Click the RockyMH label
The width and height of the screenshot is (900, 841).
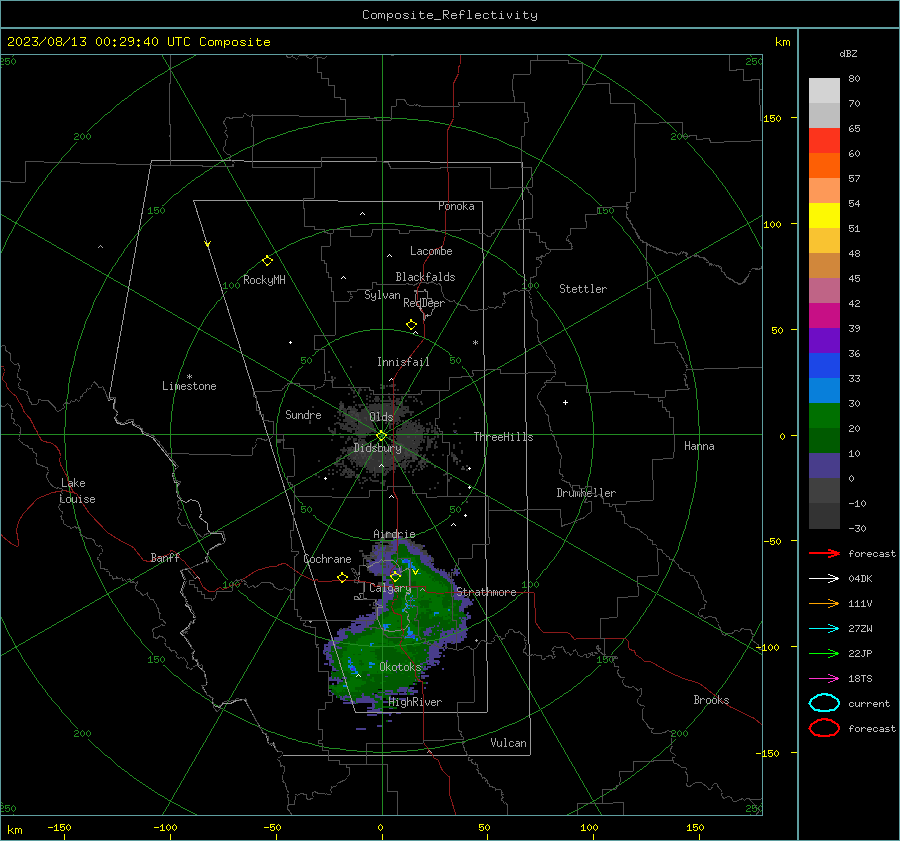(x=264, y=280)
